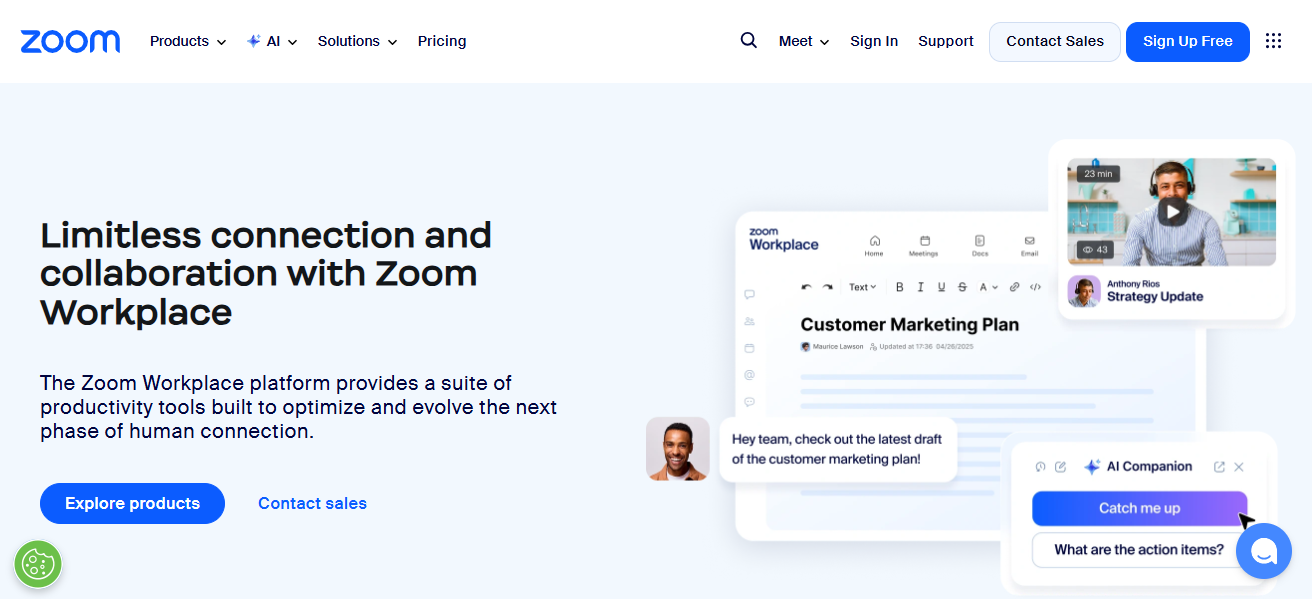Click AI Companion new note edit icon
The height and width of the screenshot is (599, 1312).
click(x=1061, y=467)
